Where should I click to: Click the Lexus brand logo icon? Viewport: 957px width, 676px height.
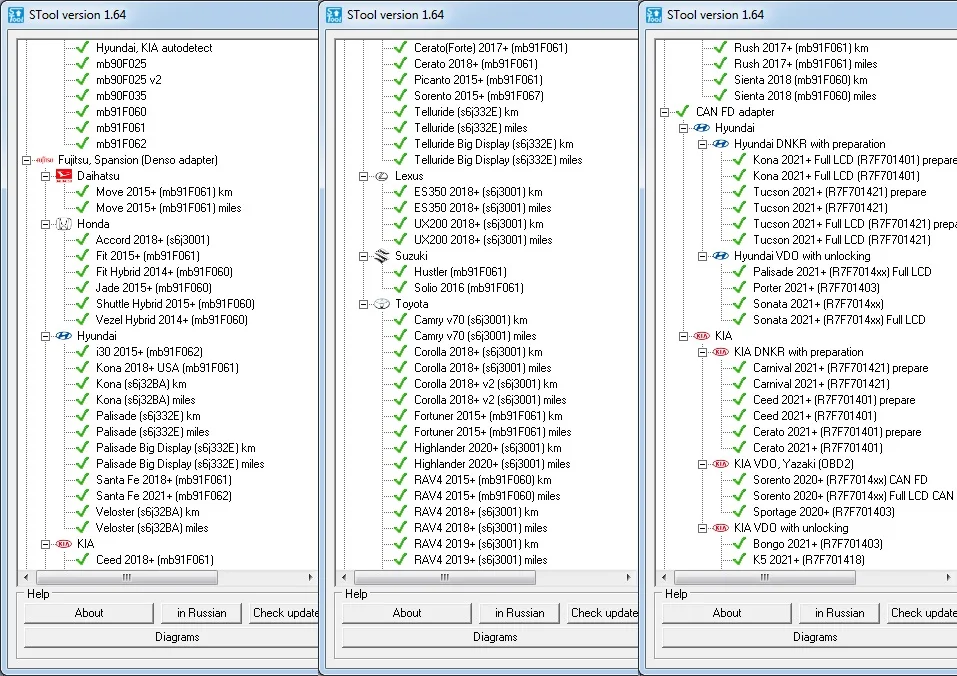click(381, 176)
